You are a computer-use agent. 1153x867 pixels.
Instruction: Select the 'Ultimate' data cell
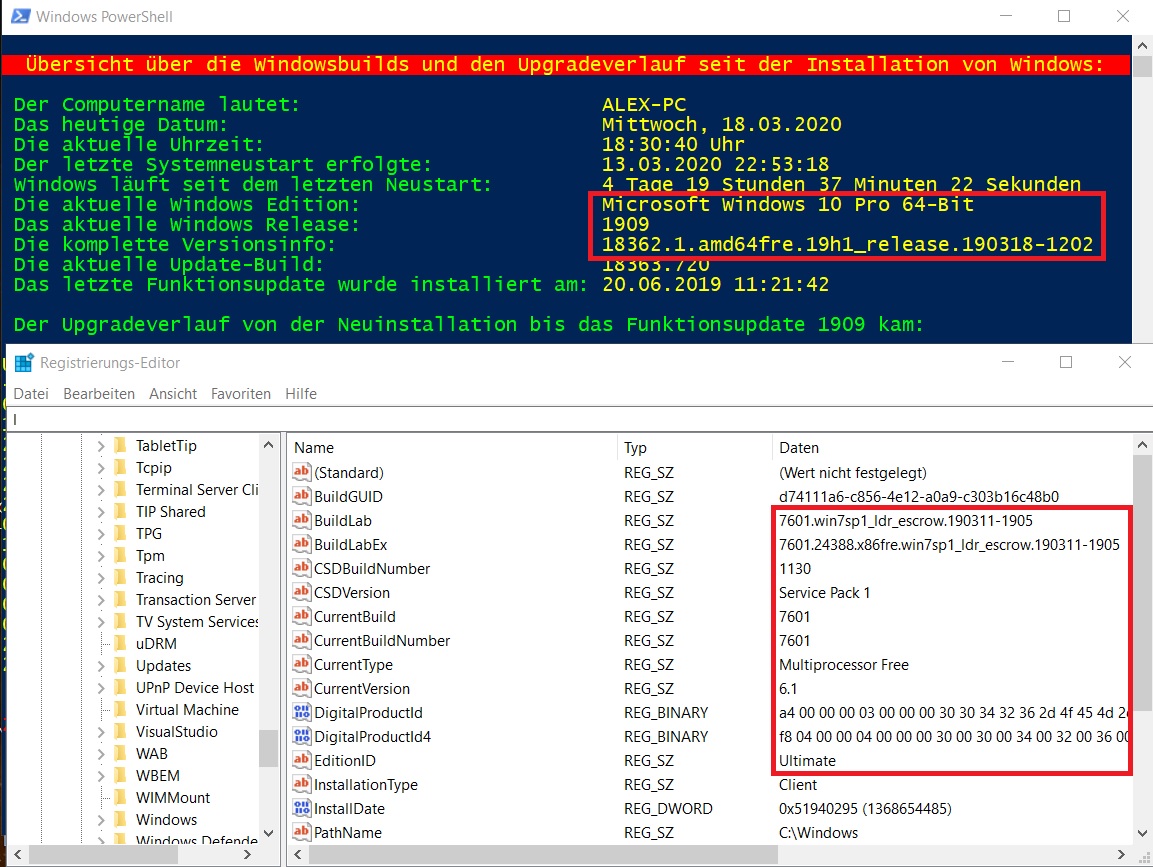pos(807,760)
